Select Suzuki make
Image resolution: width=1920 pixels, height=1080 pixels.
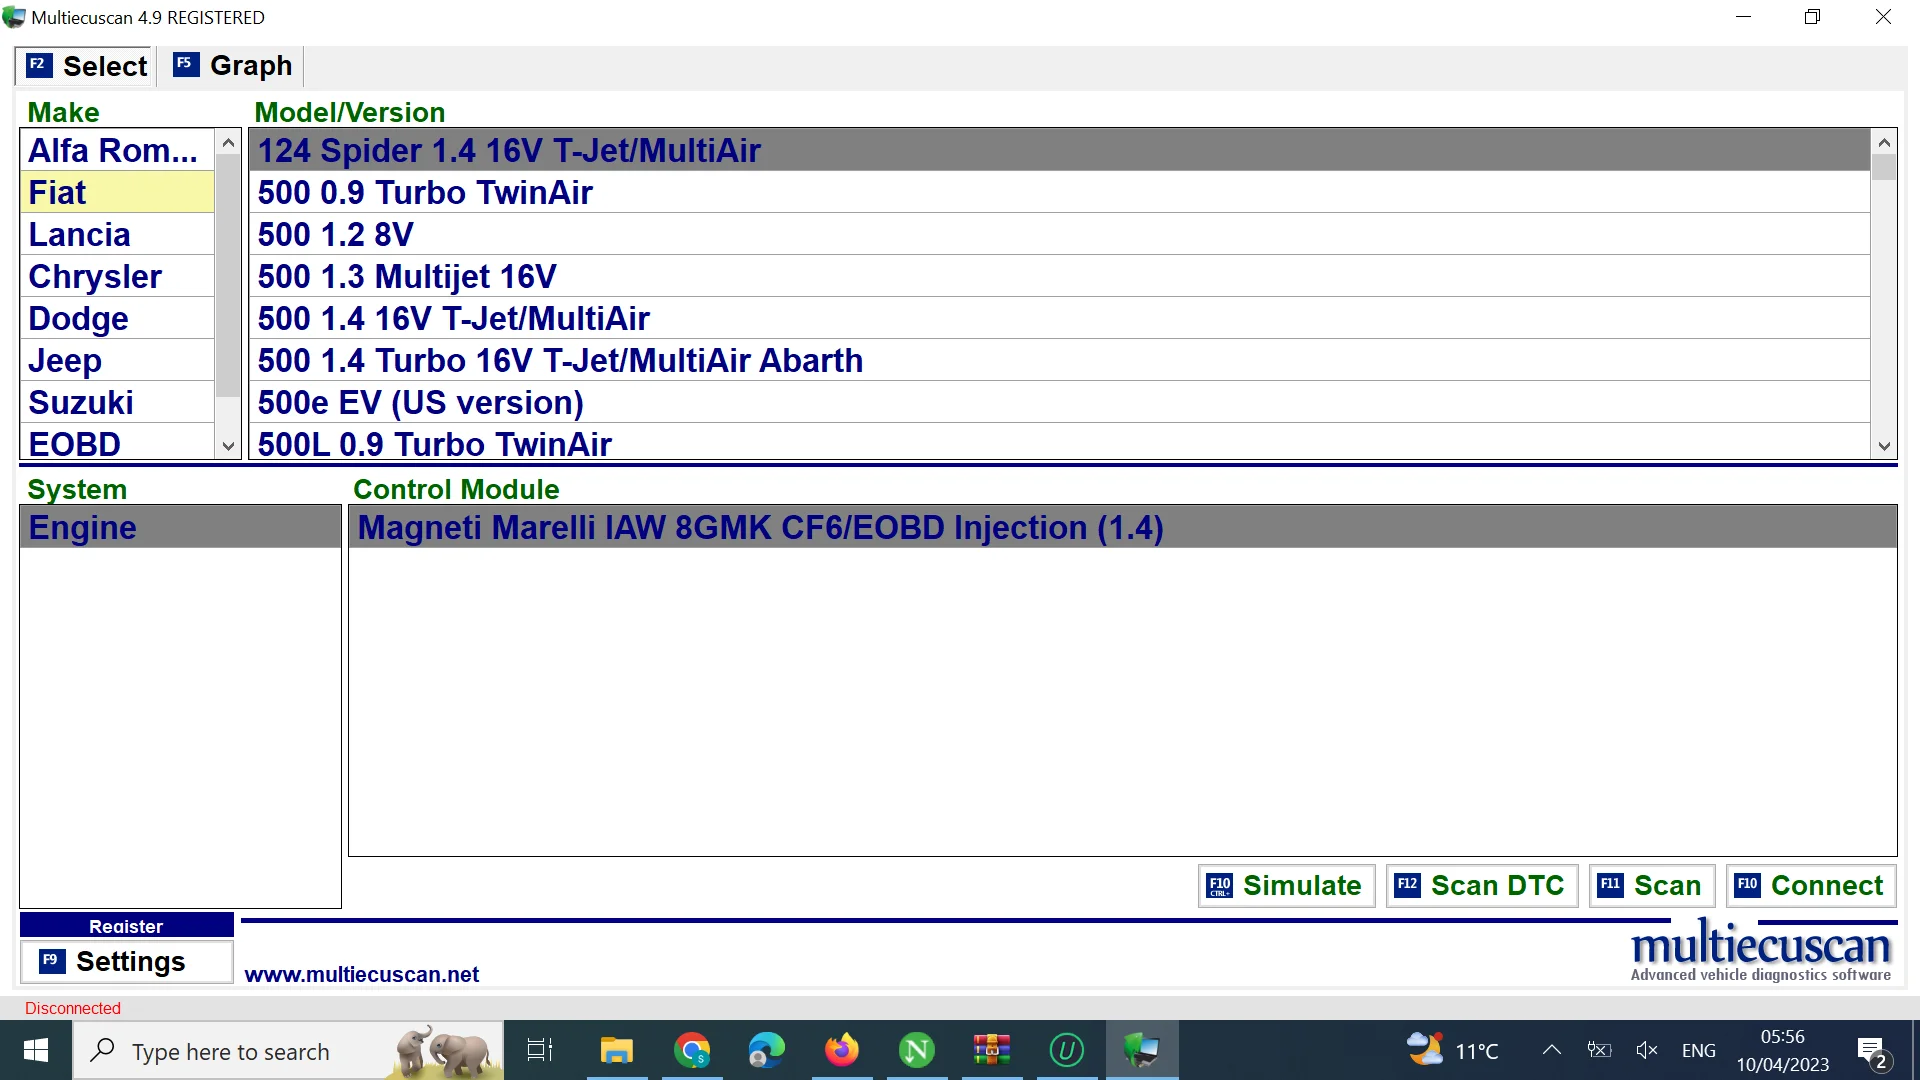coord(117,402)
